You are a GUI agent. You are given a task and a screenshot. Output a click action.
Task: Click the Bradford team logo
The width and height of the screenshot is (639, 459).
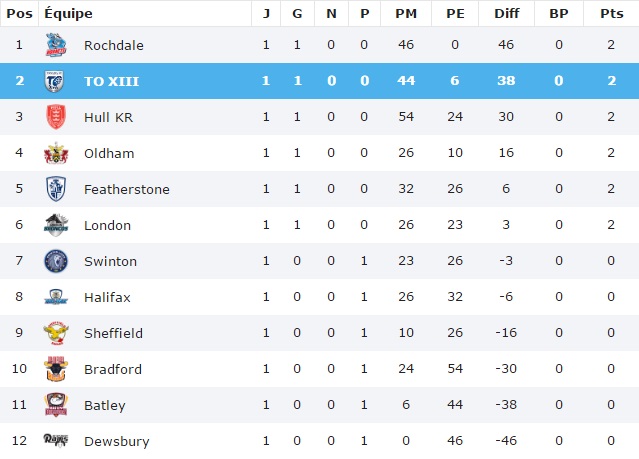[55, 369]
